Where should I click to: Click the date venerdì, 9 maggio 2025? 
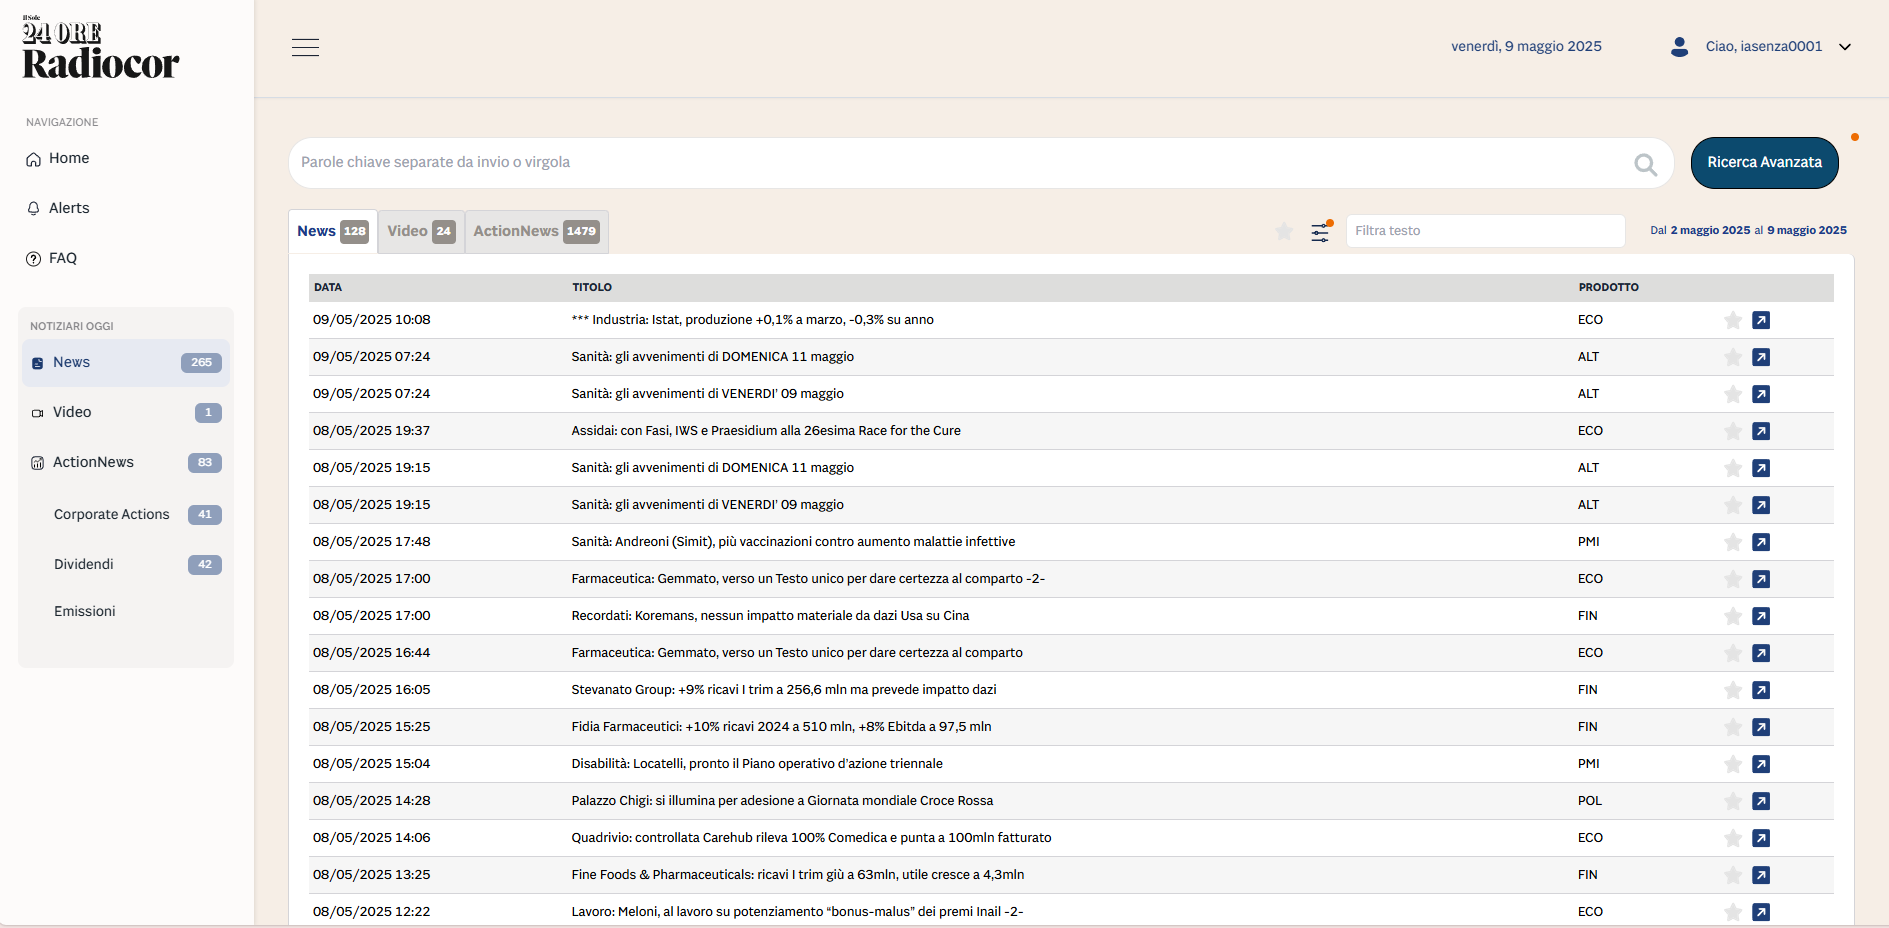(1526, 46)
